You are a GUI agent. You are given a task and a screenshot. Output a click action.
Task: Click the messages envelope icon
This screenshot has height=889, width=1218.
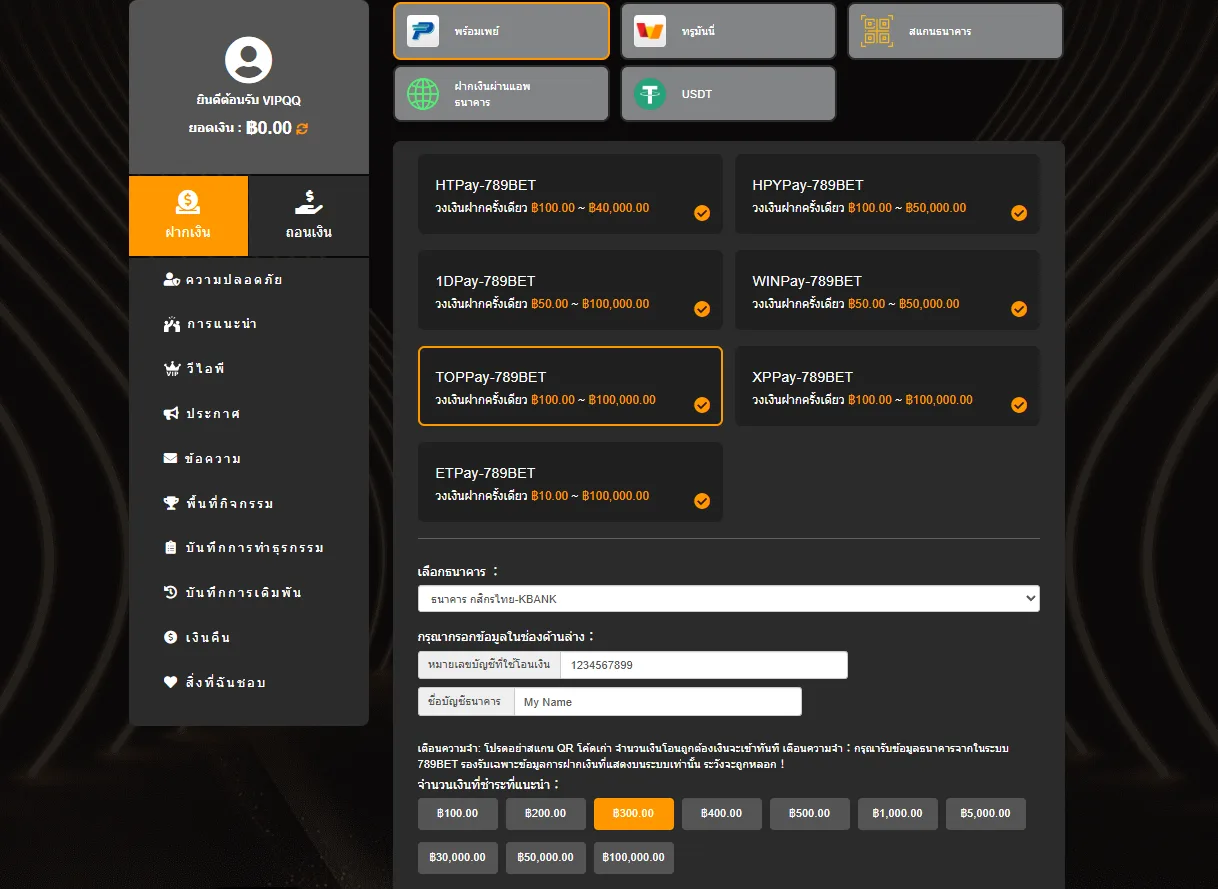point(170,458)
